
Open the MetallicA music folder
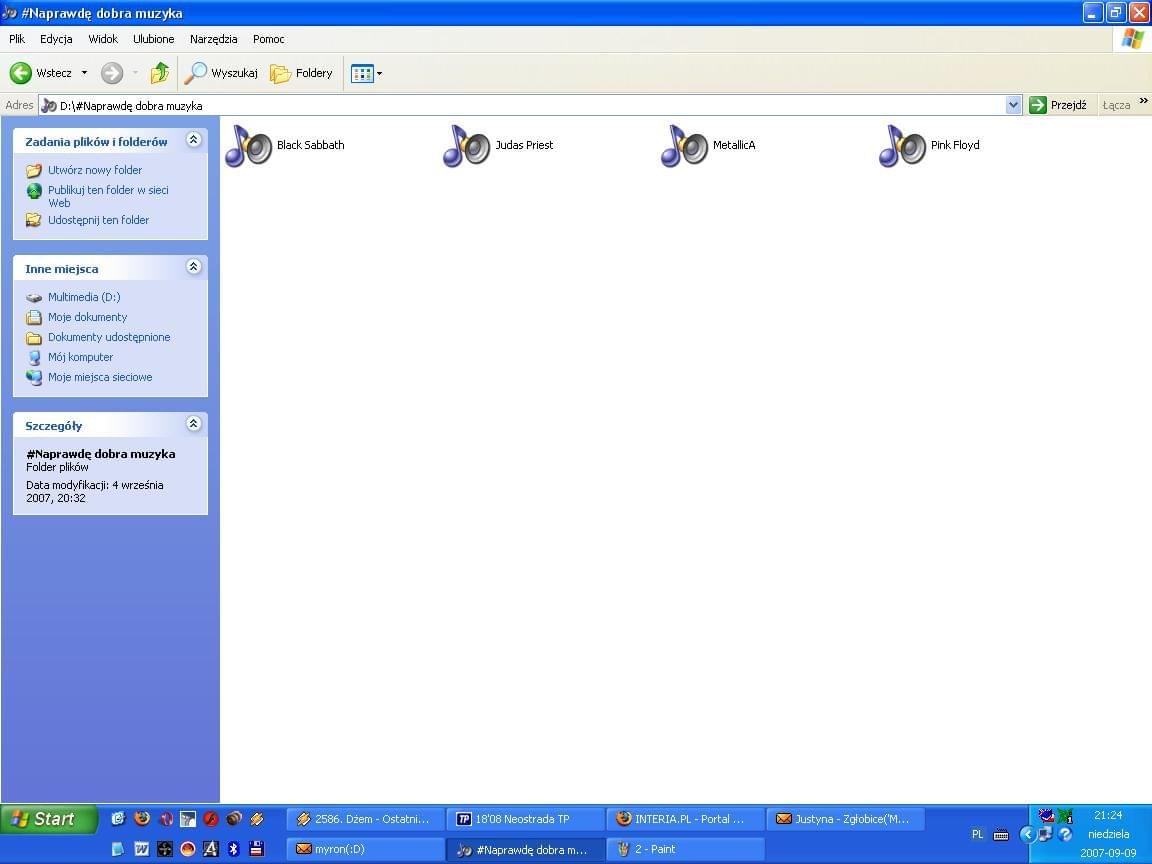coord(709,145)
